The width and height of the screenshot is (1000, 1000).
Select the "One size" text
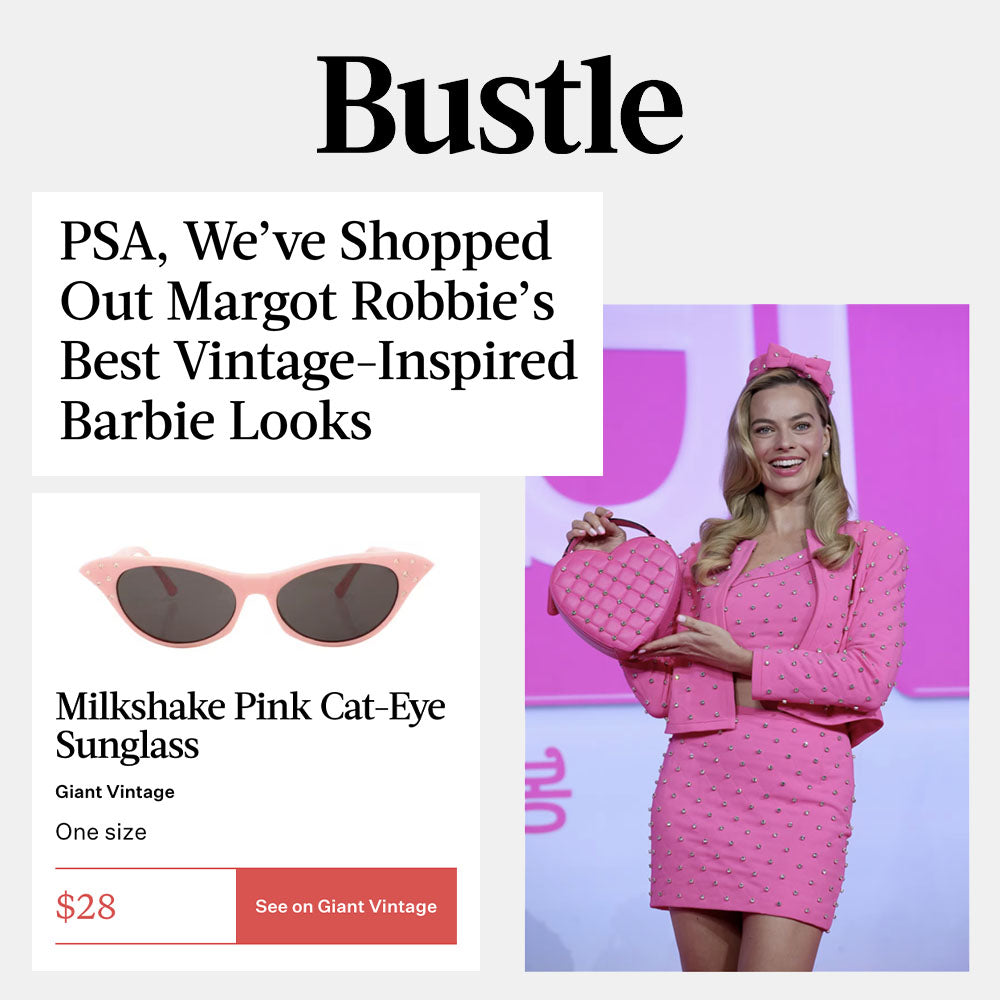[x=101, y=832]
